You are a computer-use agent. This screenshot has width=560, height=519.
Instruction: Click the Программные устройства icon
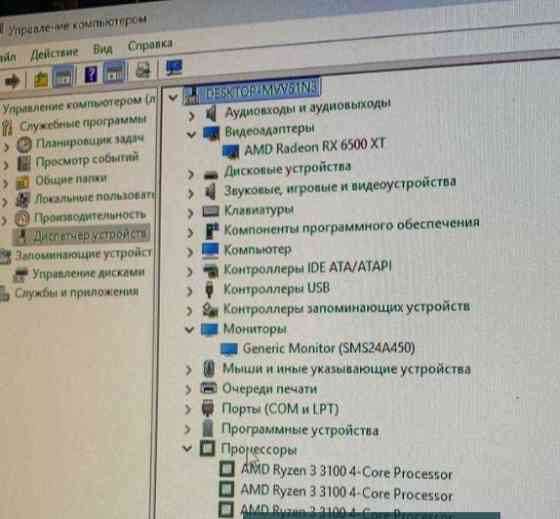[207, 428]
